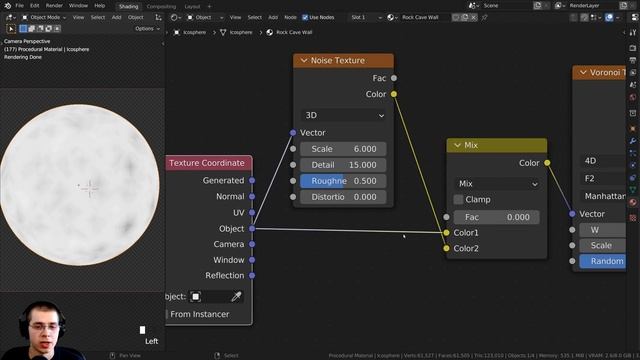Open the Render properties tab icon
The height and width of the screenshot is (360, 640).
pyautogui.click(x=633, y=48)
